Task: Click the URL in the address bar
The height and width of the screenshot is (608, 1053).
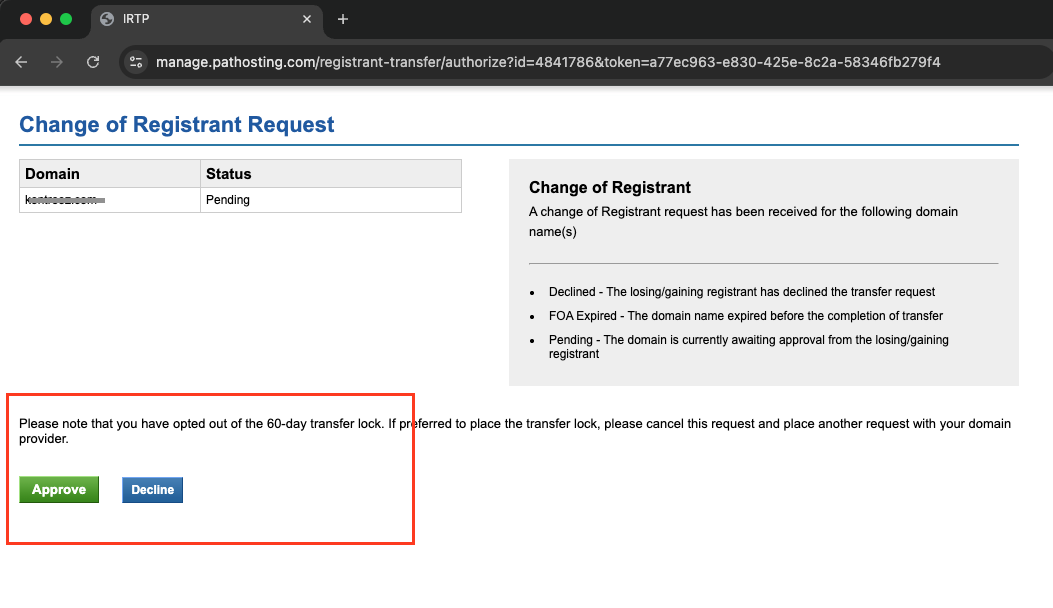Action: (548, 62)
